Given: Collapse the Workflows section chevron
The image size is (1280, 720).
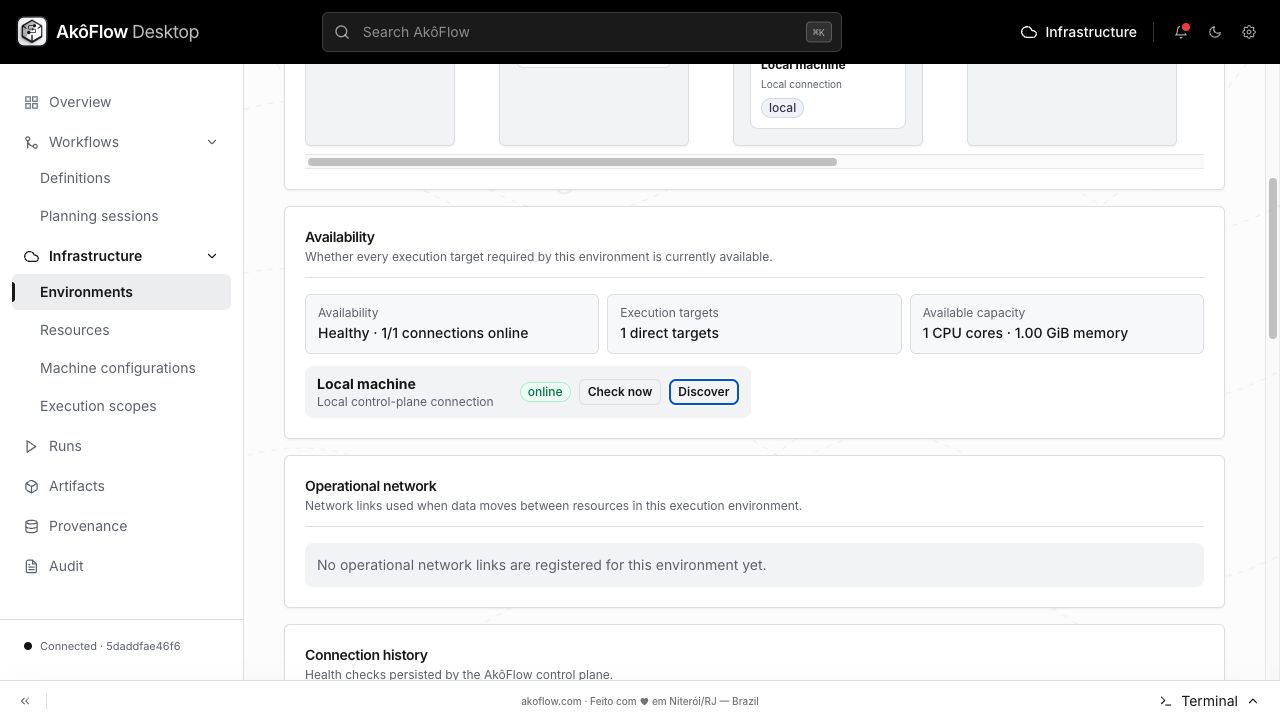Looking at the screenshot, I should [x=212, y=142].
